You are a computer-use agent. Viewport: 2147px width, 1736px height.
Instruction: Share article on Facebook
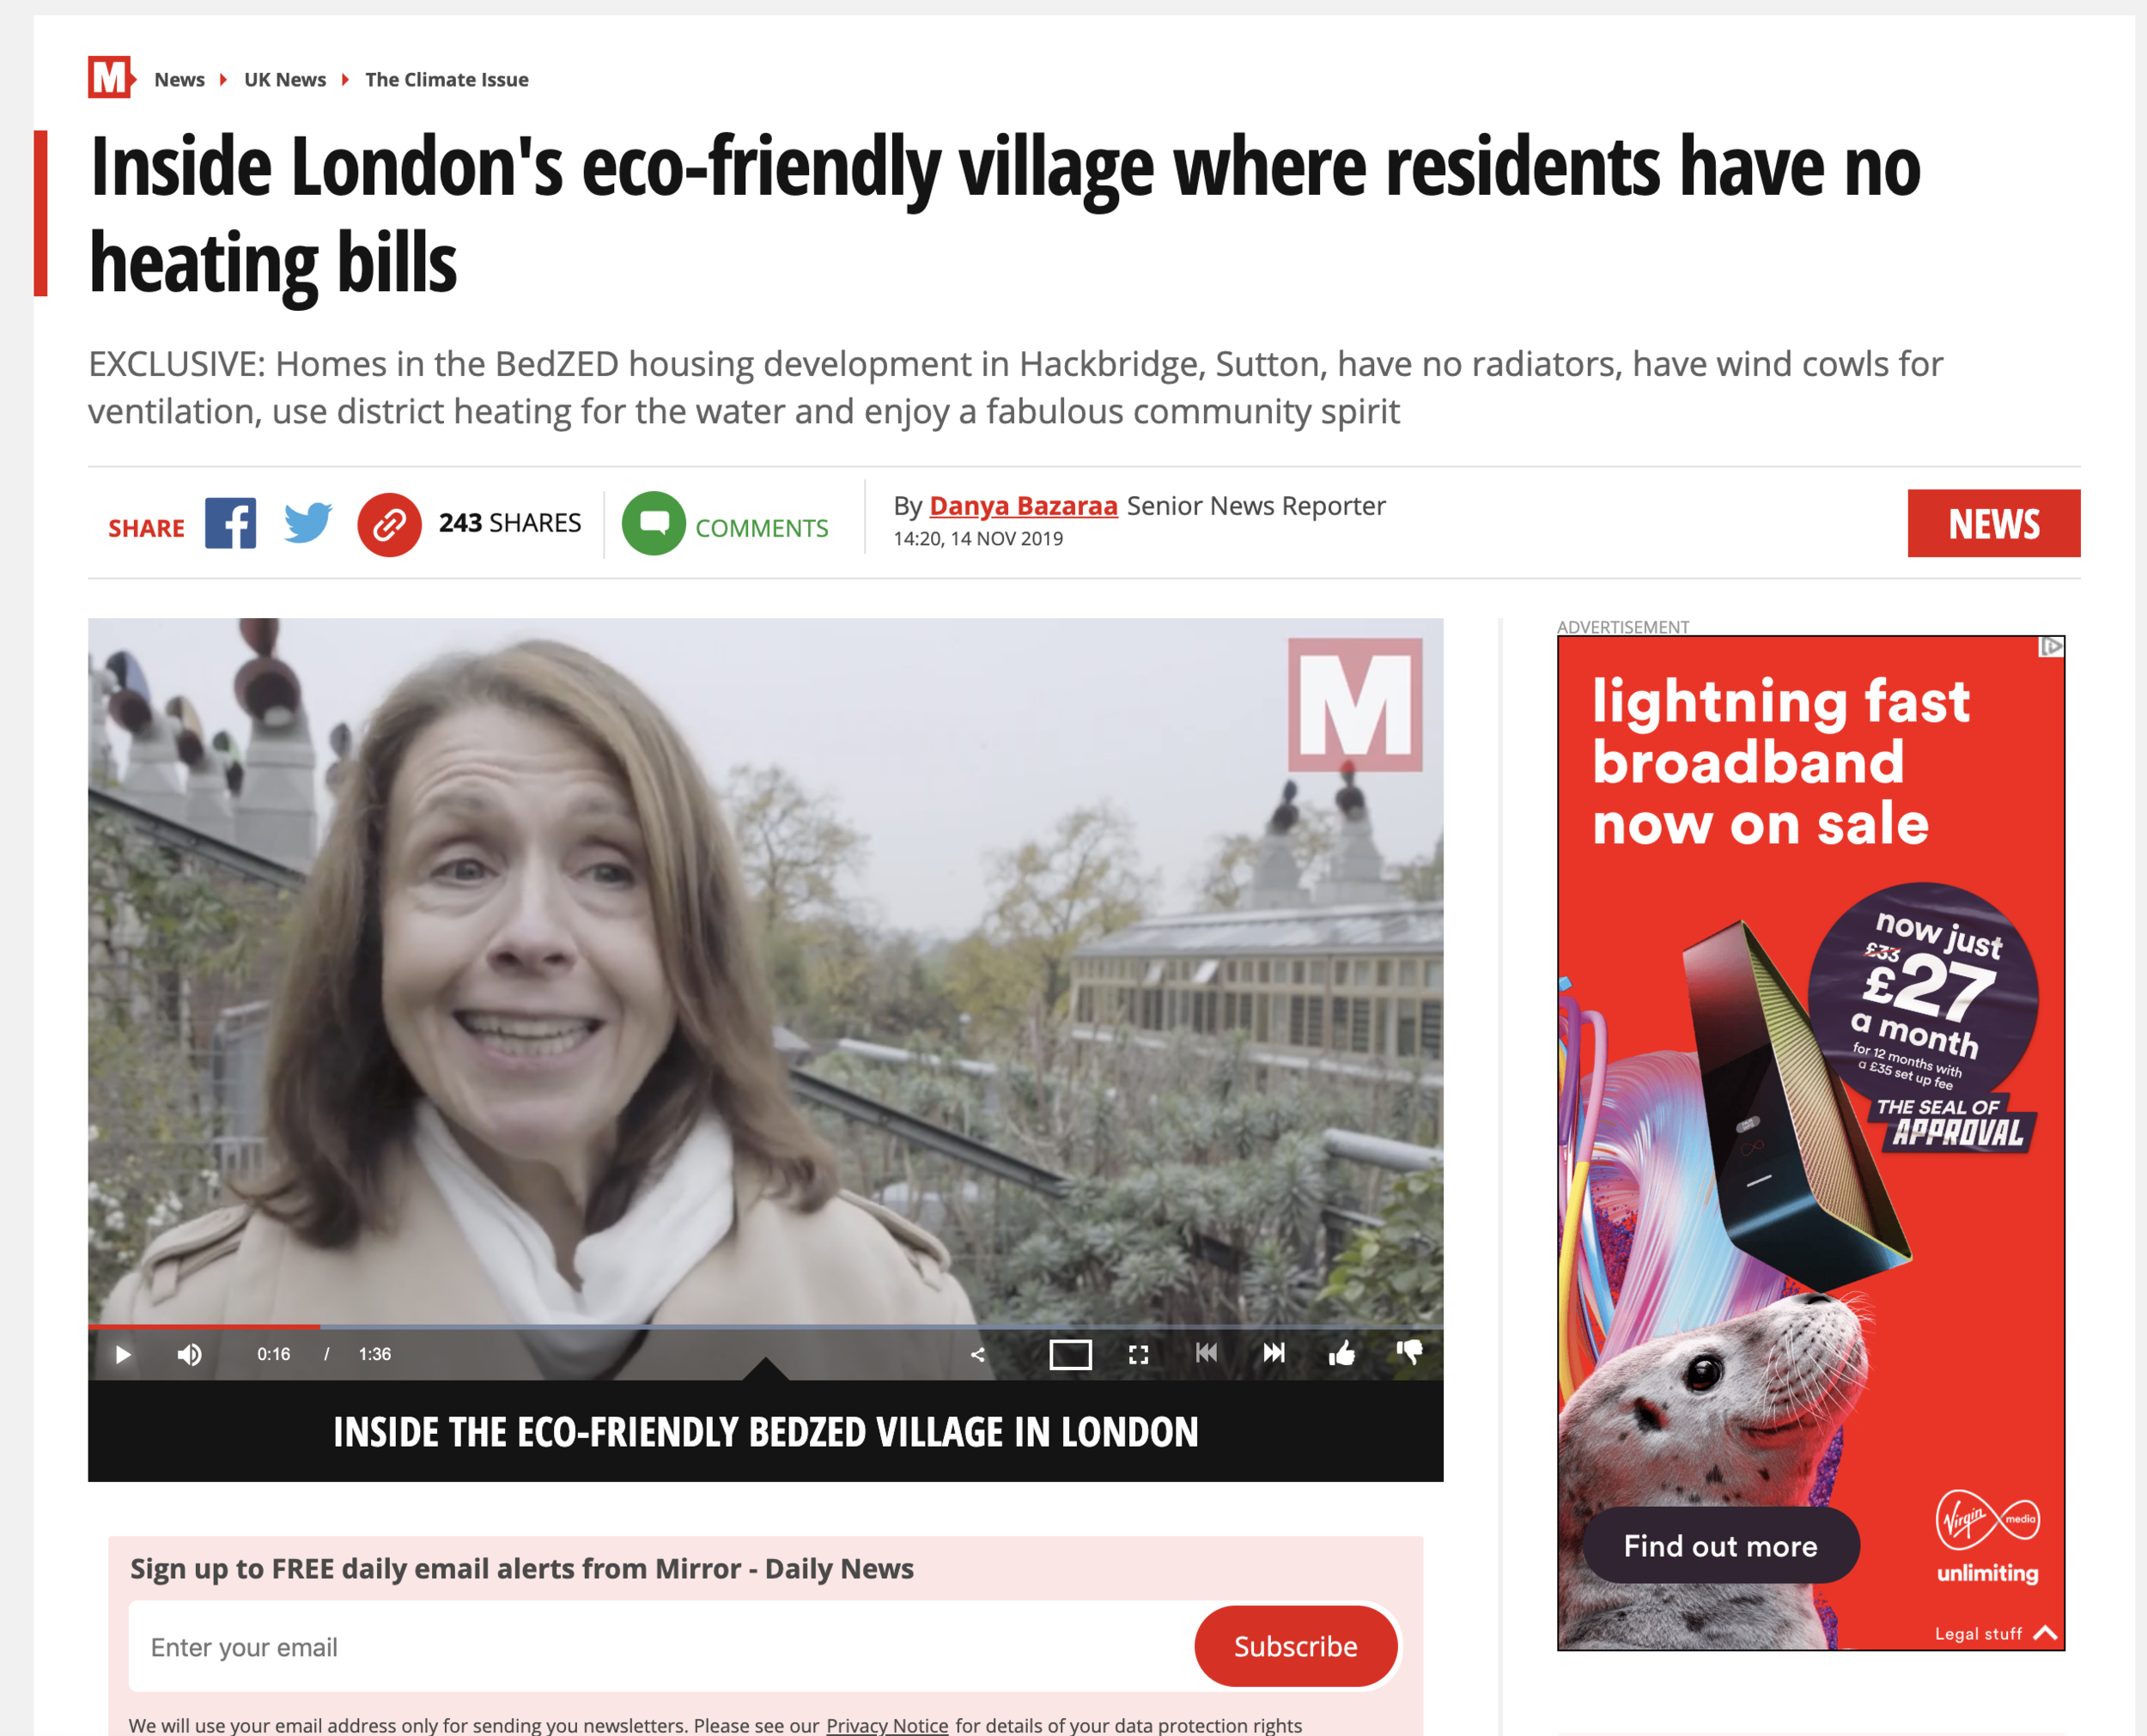point(231,523)
